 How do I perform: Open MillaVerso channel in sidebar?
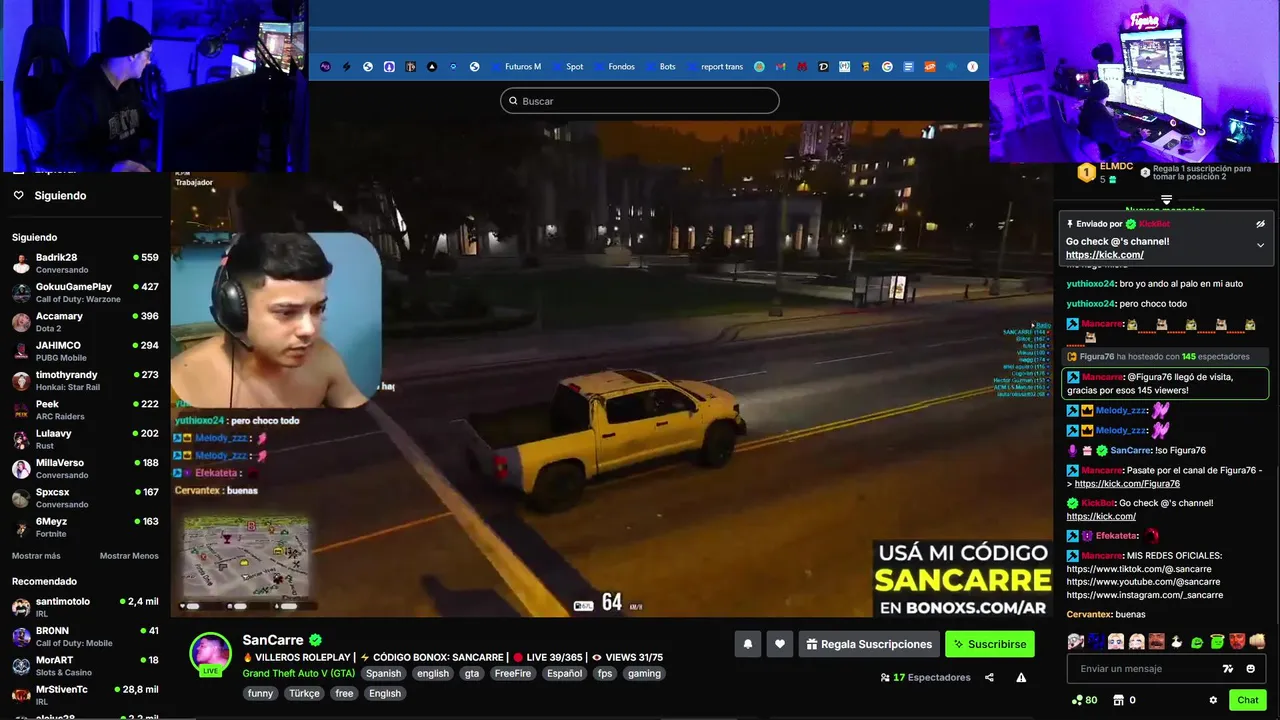pos(85,469)
